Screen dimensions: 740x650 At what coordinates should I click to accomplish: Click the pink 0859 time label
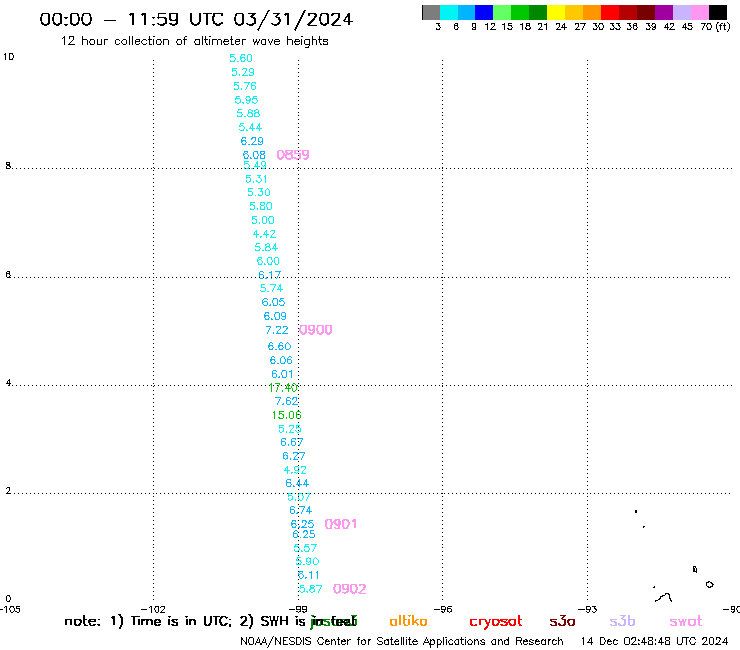pos(293,155)
